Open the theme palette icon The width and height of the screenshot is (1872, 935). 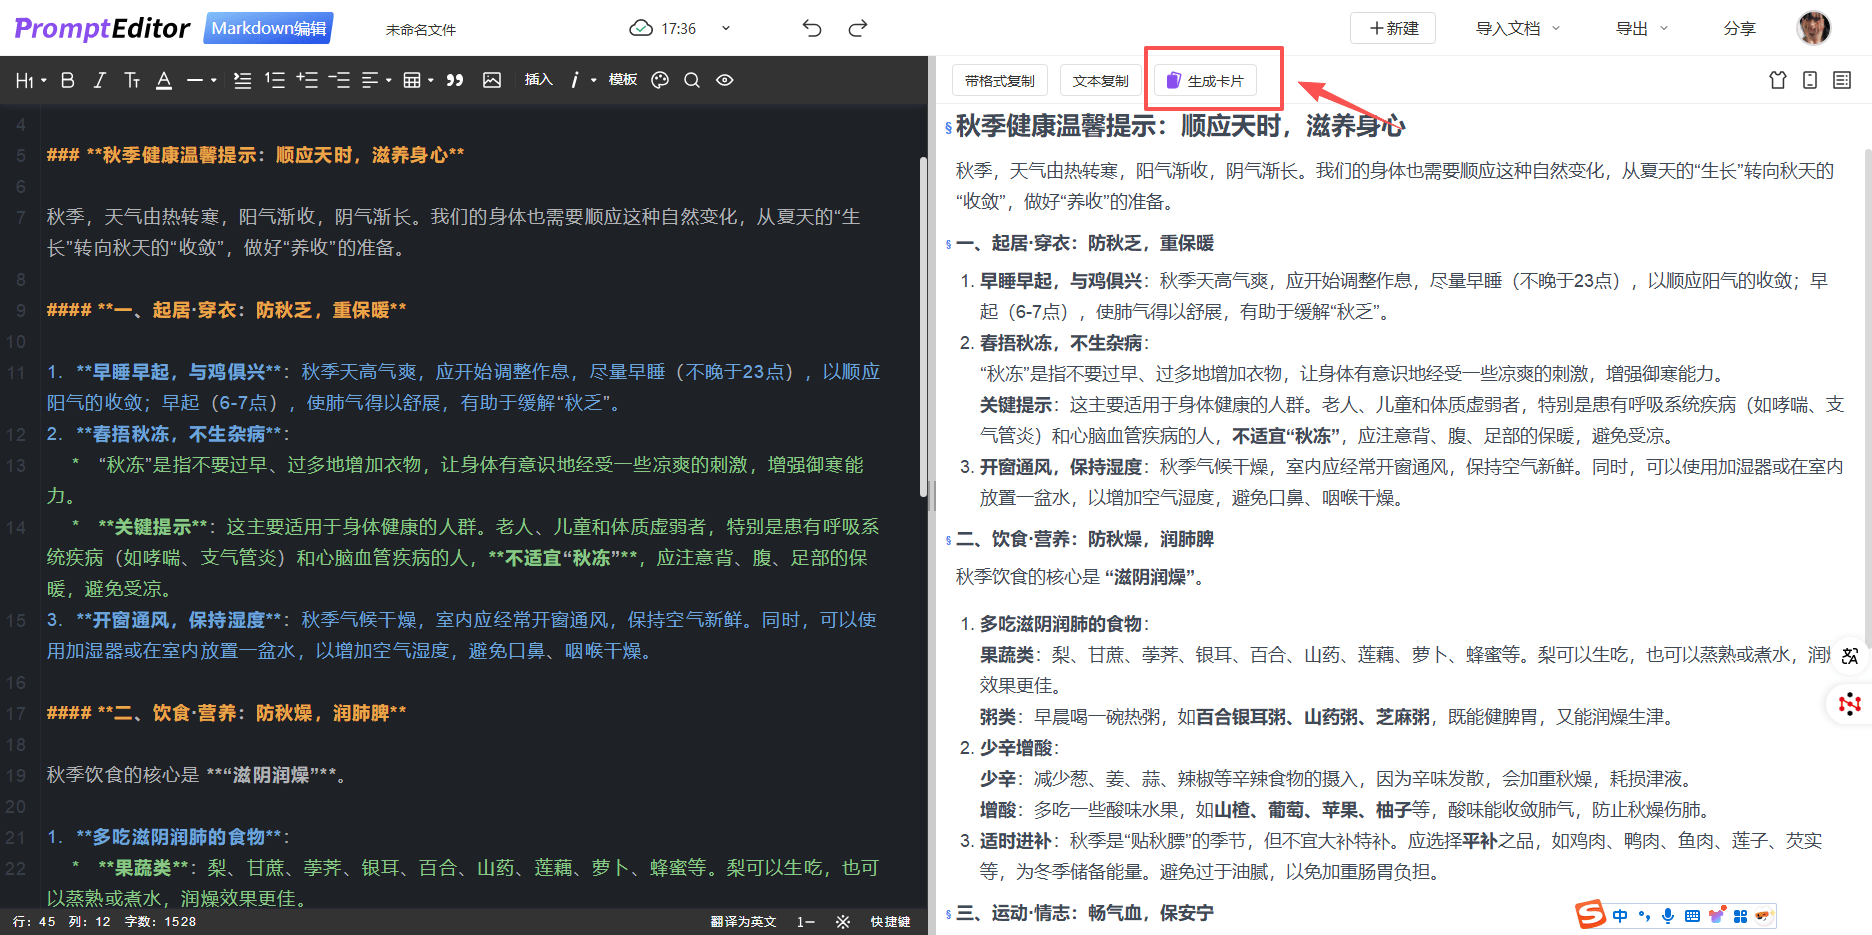660,80
